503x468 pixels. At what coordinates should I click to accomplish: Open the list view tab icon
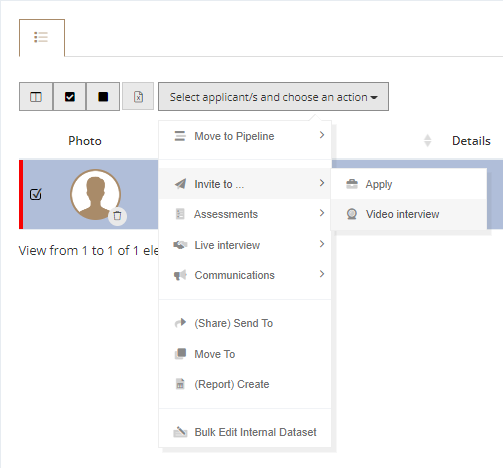click(41, 37)
